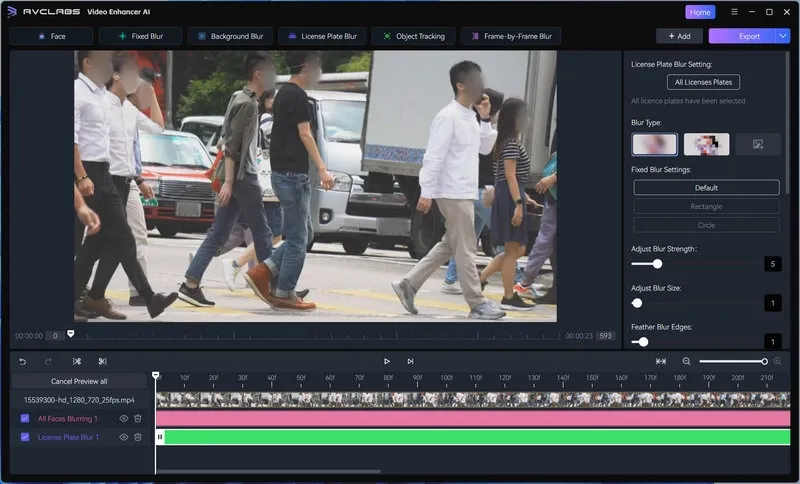Play the video preview

387,361
